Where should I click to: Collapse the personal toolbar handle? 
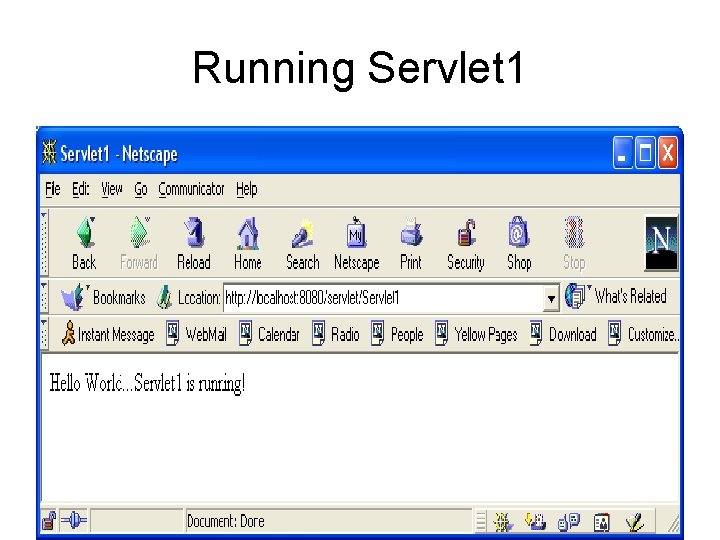[45, 334]
